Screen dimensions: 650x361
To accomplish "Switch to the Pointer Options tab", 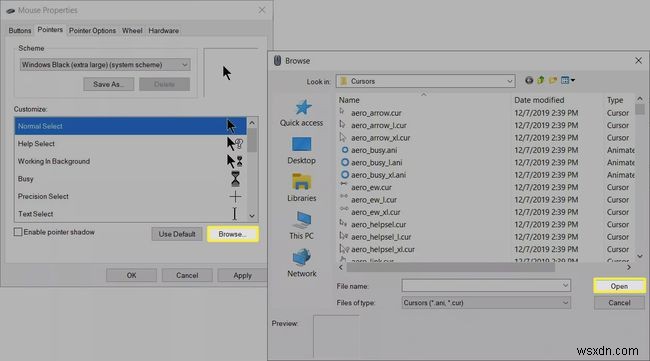I will 92,31.
